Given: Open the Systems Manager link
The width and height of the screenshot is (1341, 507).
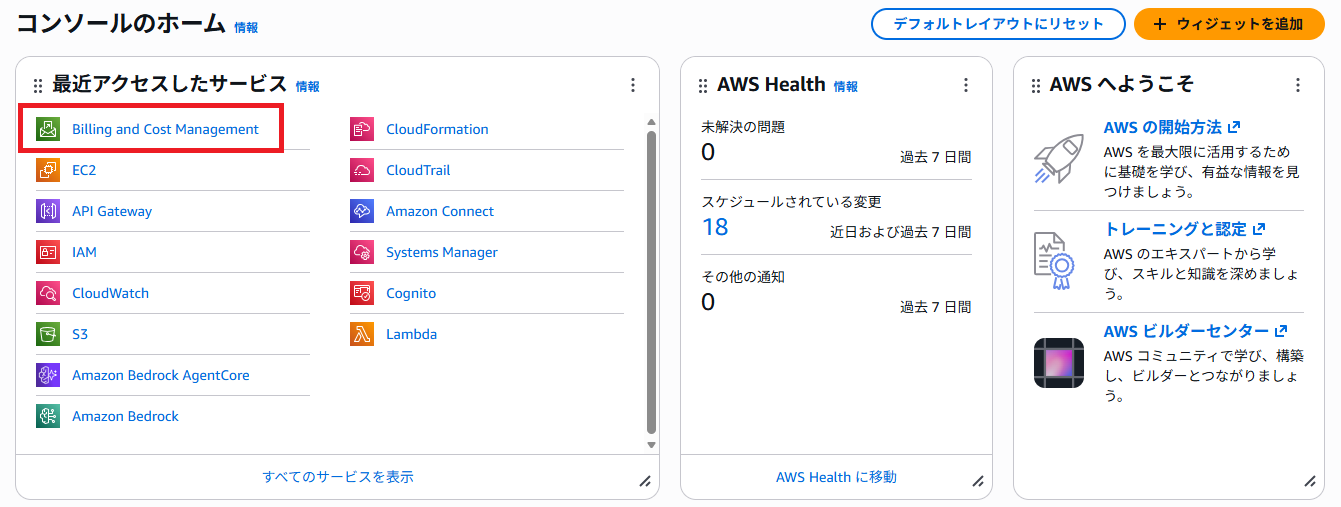Looking at the screenshot, I should 441,252.
